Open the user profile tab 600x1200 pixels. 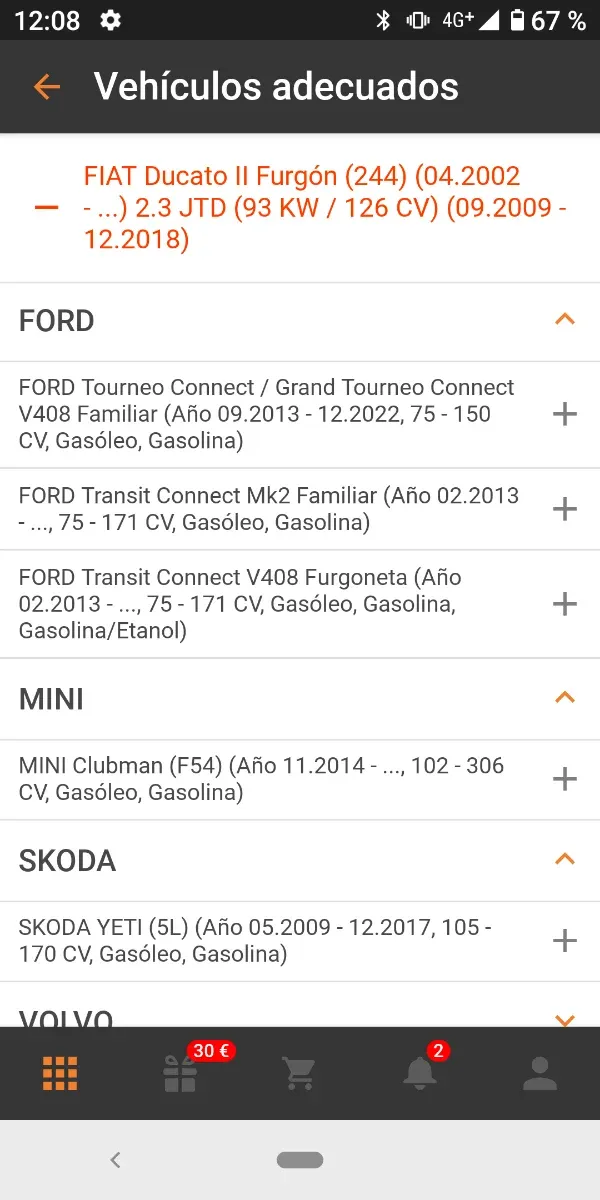pyautogui.click(x=540, y=1073)
